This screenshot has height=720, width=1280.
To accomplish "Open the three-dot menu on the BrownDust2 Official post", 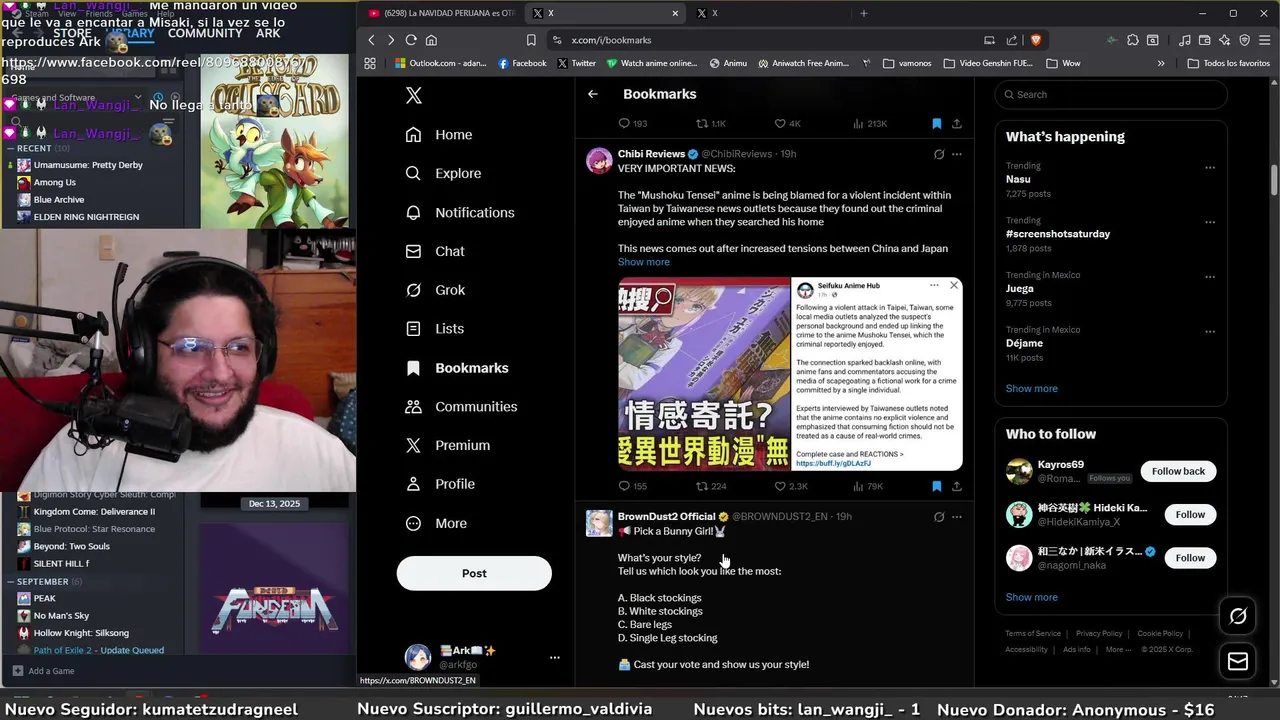I will [x=956, y=517].
